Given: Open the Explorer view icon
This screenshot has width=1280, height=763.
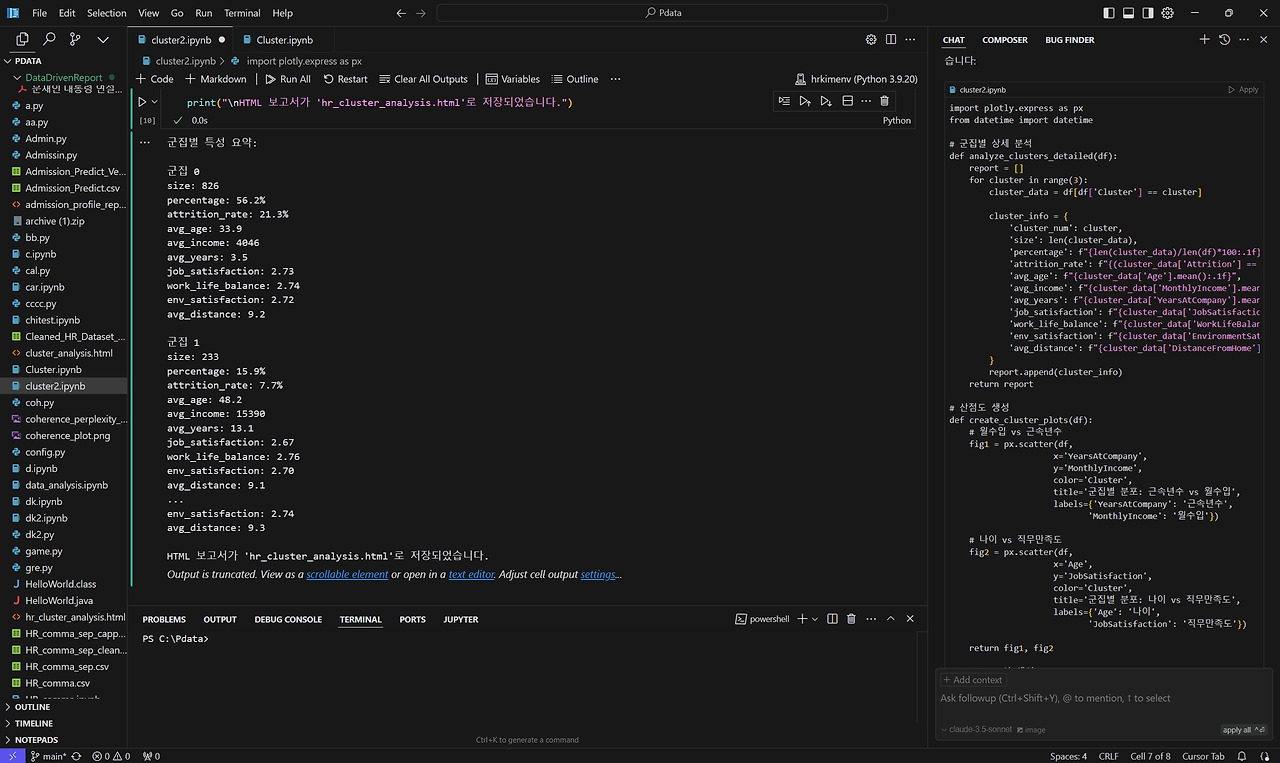Looking at the screenshot, I should point(22,39).
